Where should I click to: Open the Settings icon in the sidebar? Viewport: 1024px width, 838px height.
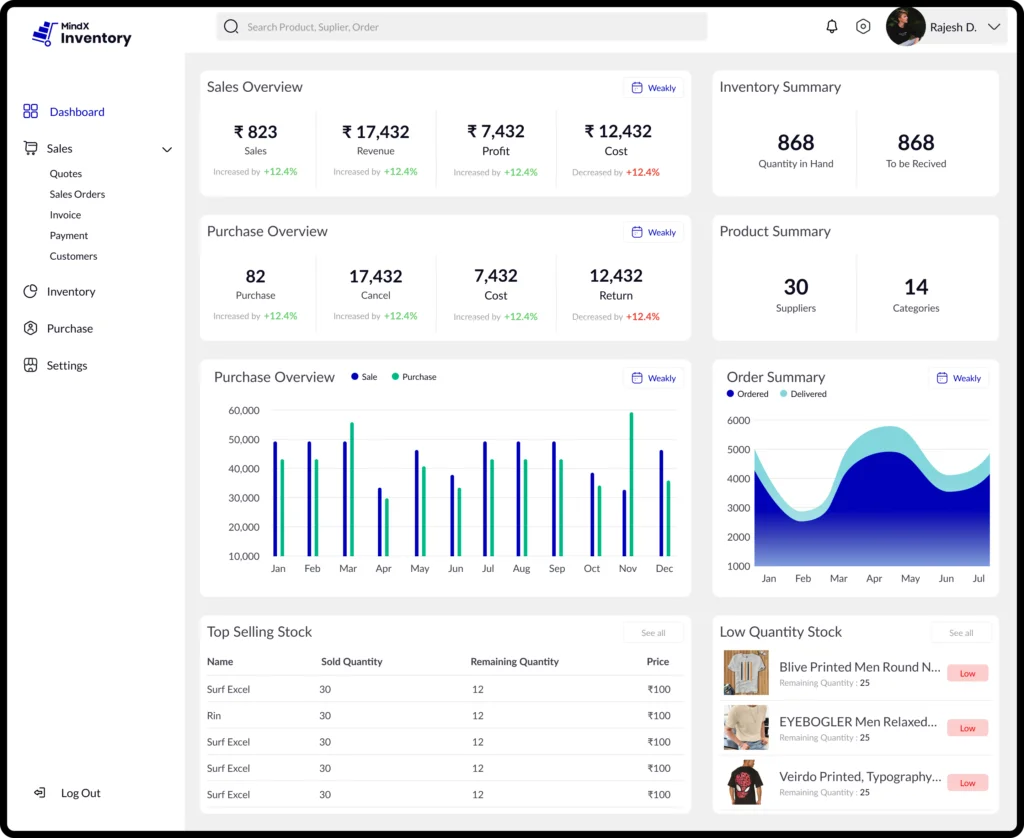click(31, 365)
